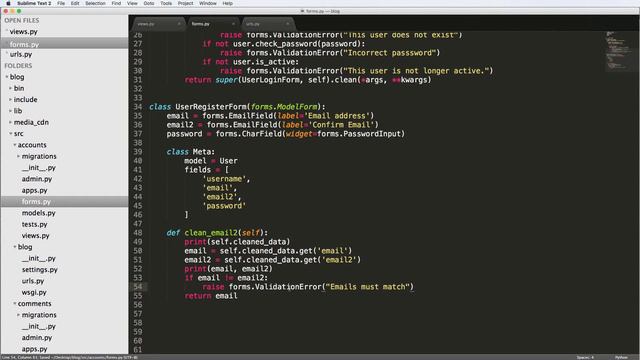The height and width of the screenshot is (360, 640).
Task: Open tests.py in the accounts folder
Action: (34, 224)
